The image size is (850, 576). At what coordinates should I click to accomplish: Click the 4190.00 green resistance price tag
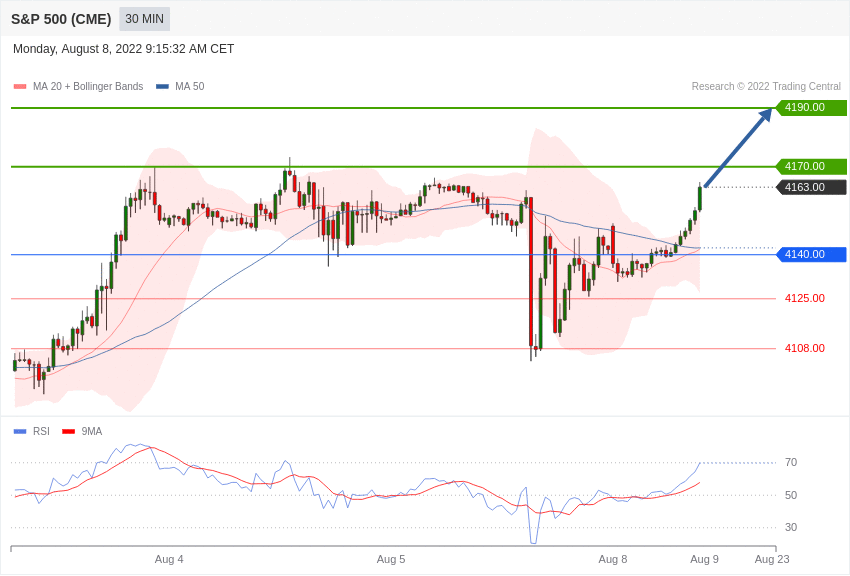(811, 107)
